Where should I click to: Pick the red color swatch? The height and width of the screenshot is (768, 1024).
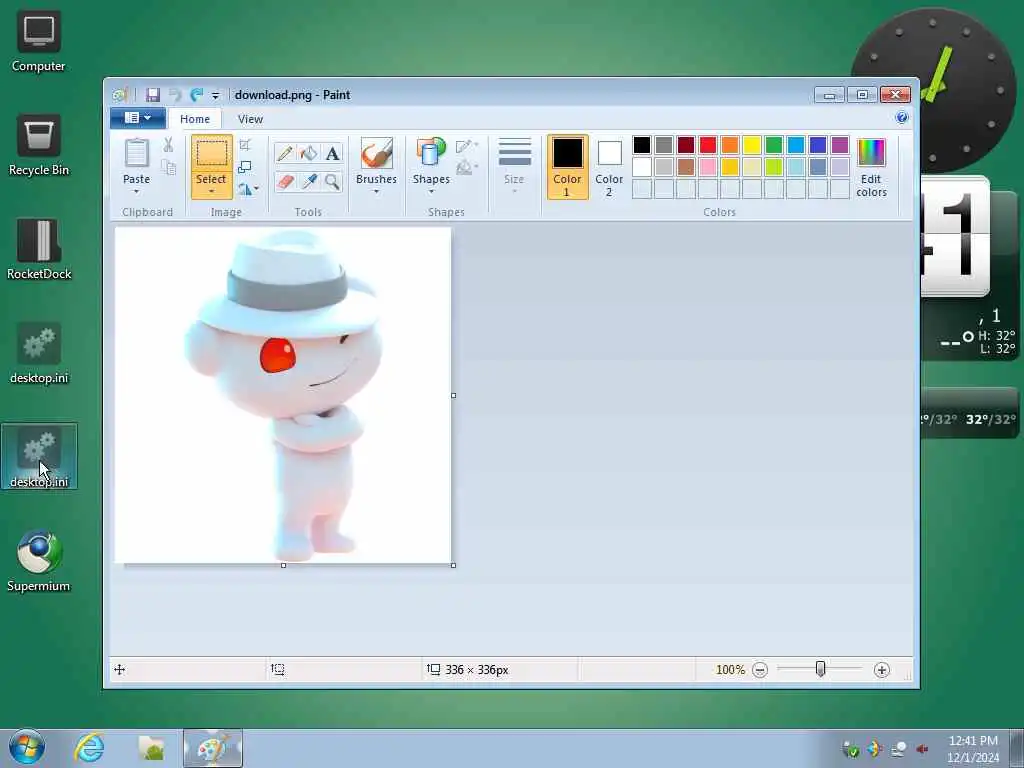[708, 144]
